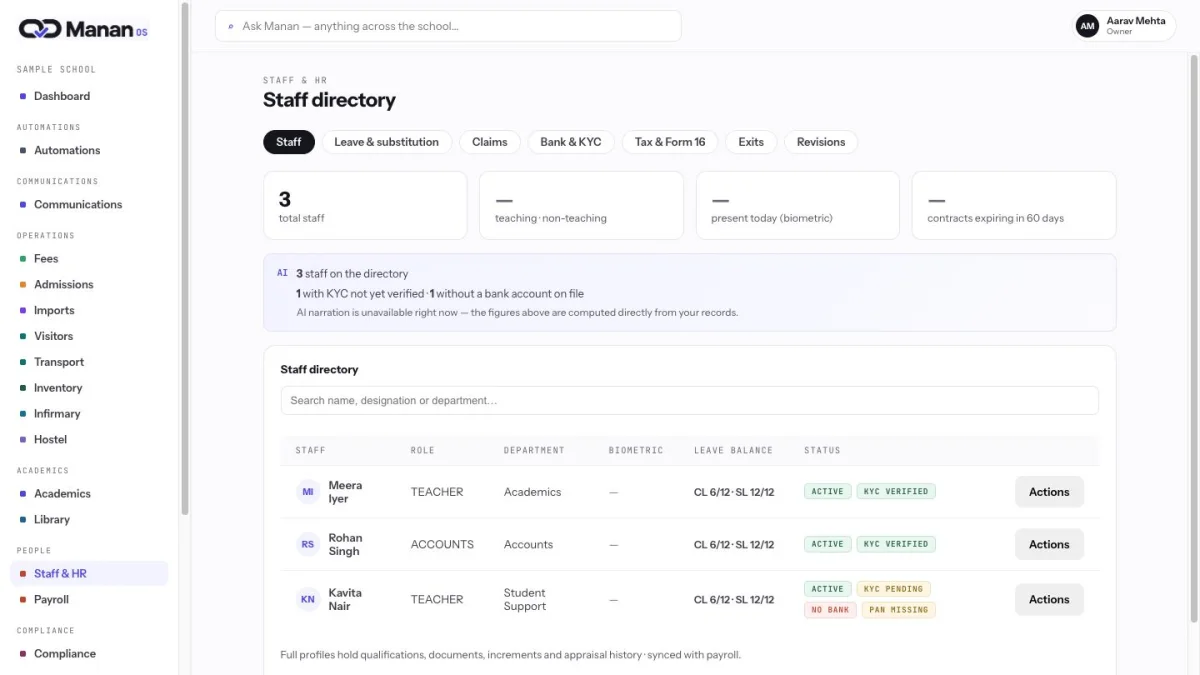
Task: Select Staff & HR in the sidebar
Action: (89, 573)
